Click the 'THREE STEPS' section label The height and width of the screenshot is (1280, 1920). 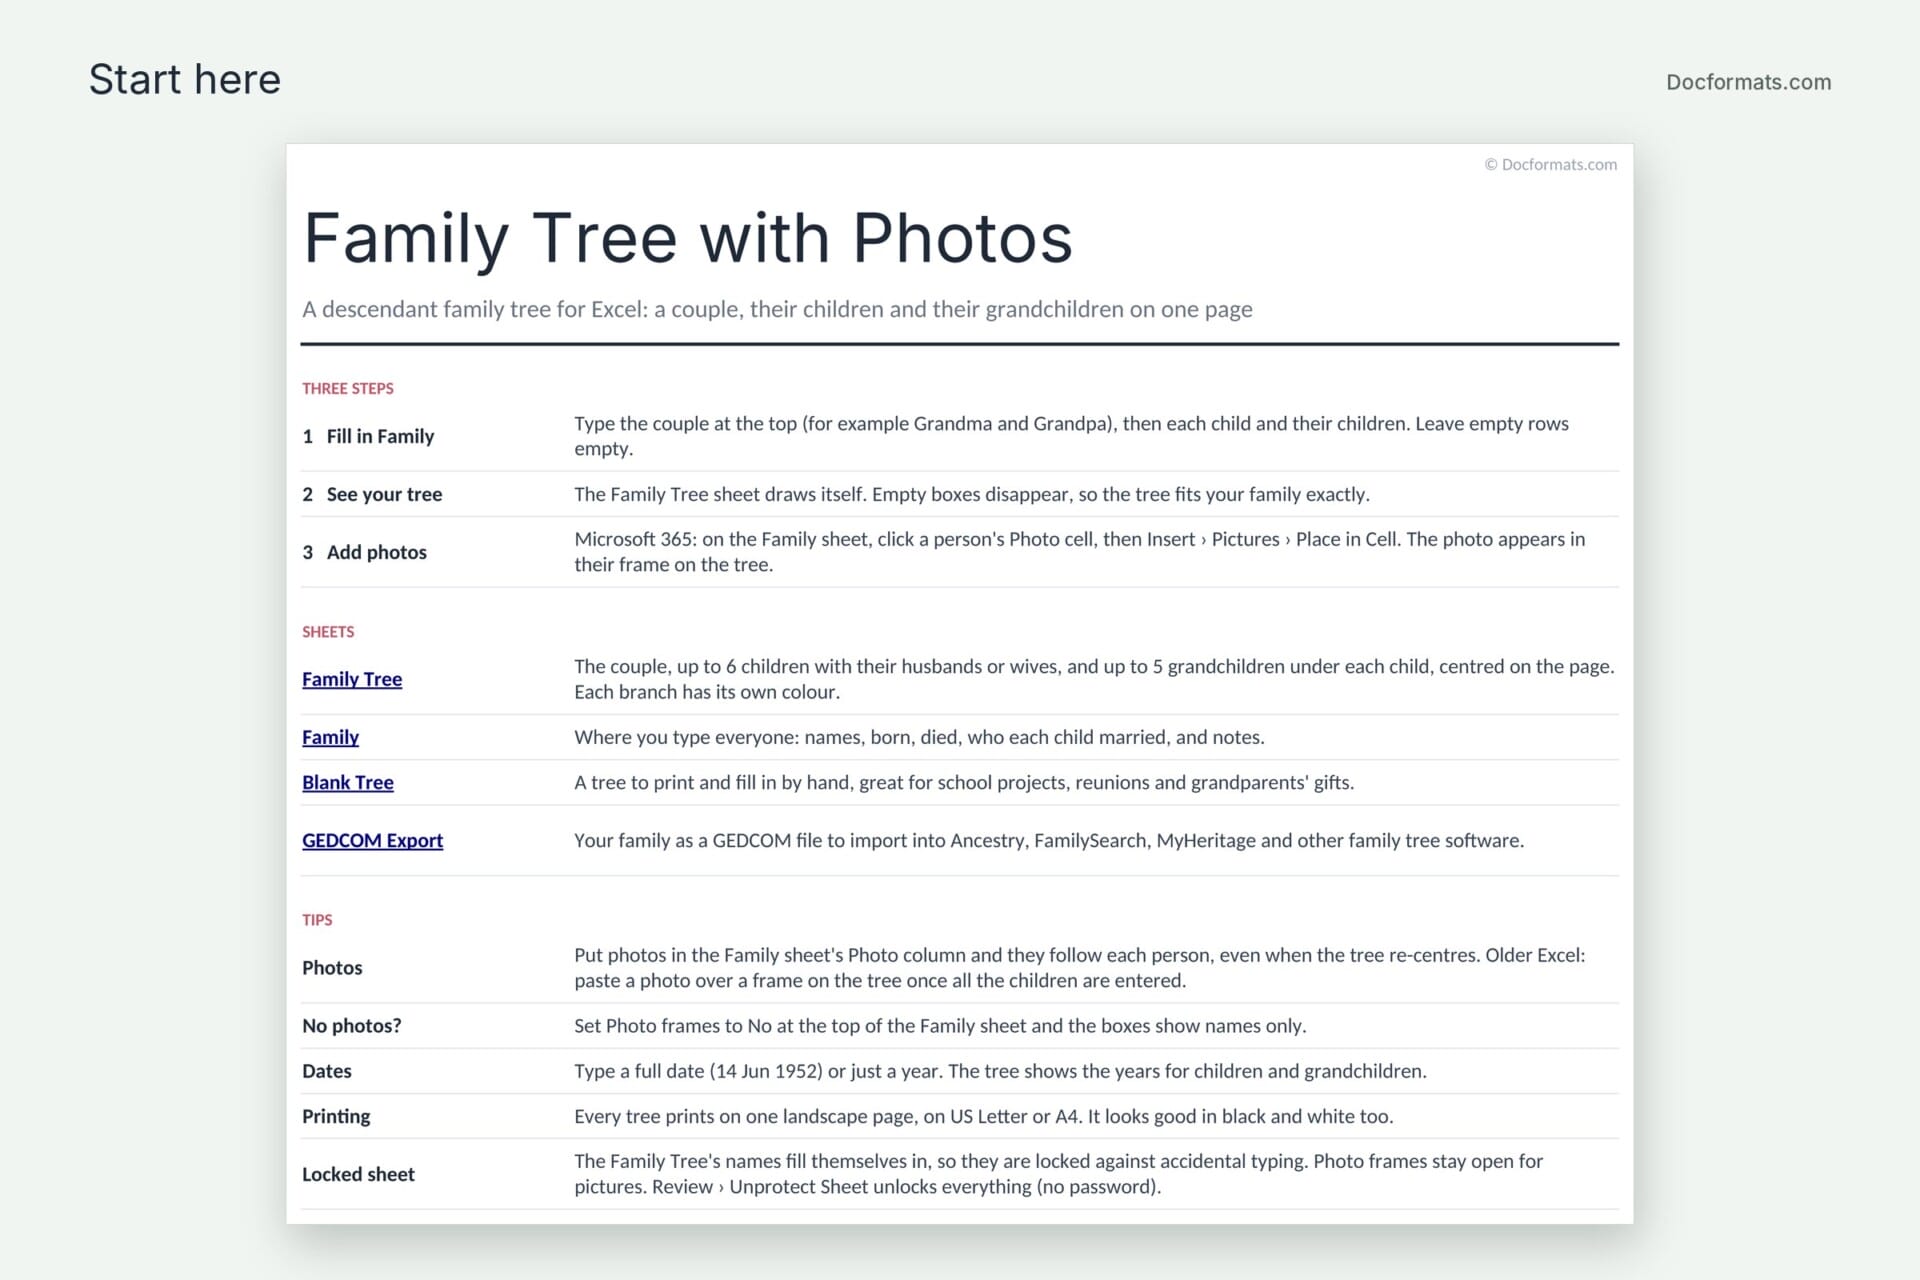348,388
